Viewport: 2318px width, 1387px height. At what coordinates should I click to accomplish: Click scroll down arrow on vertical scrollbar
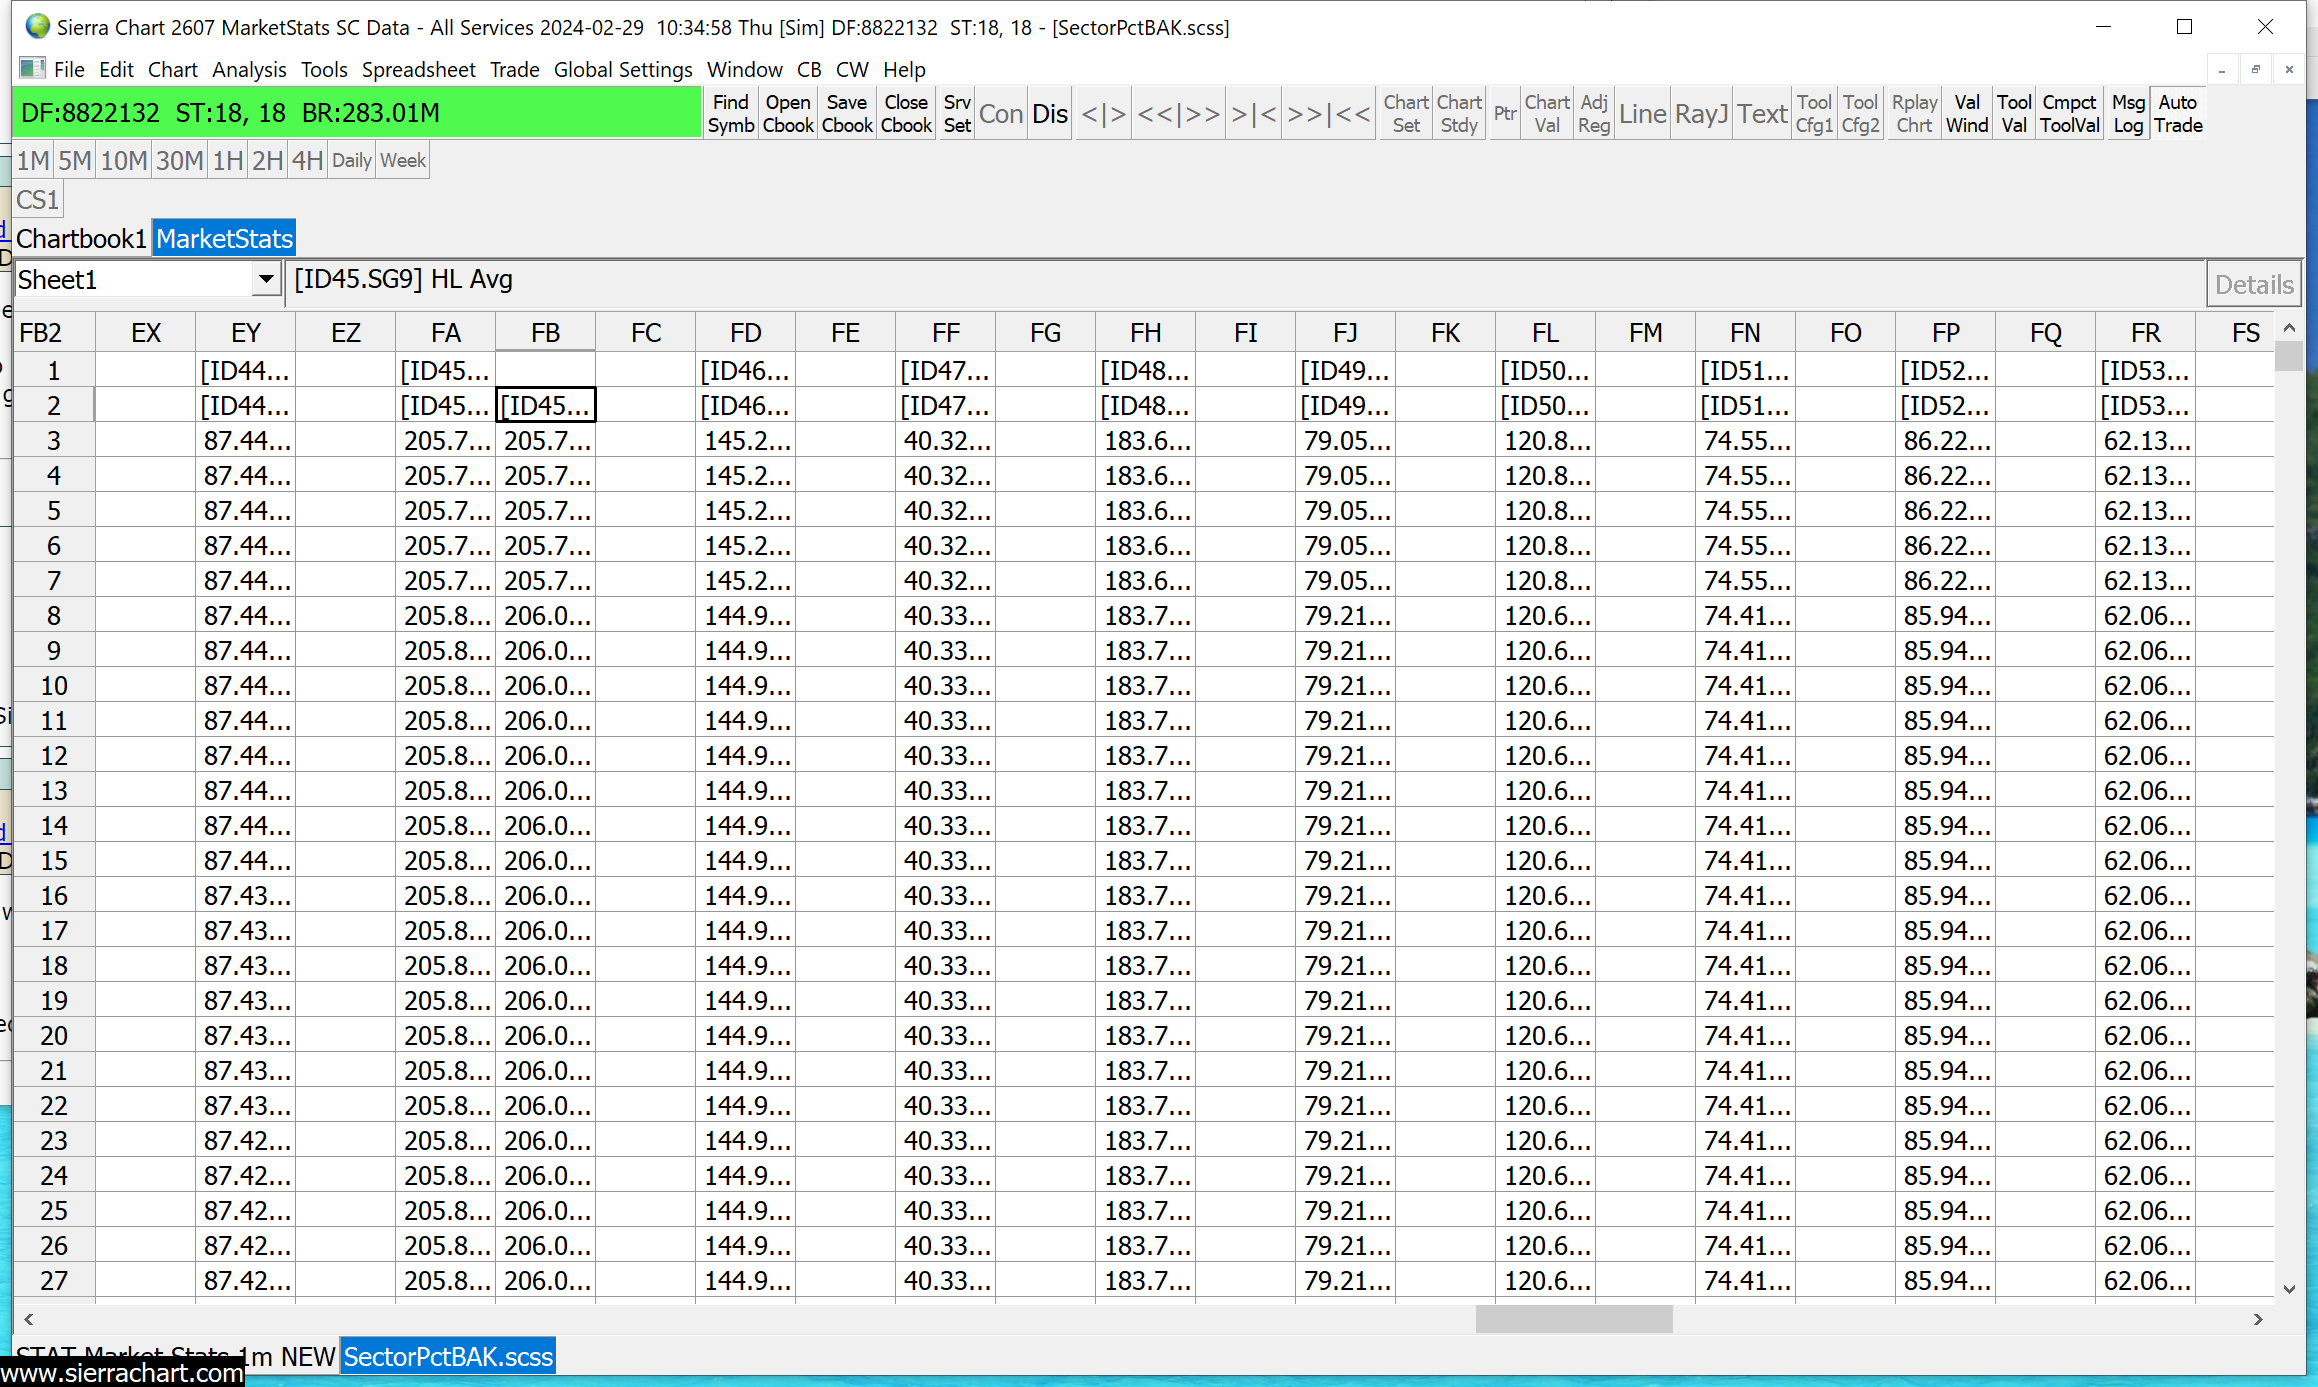(2289, 1290)
